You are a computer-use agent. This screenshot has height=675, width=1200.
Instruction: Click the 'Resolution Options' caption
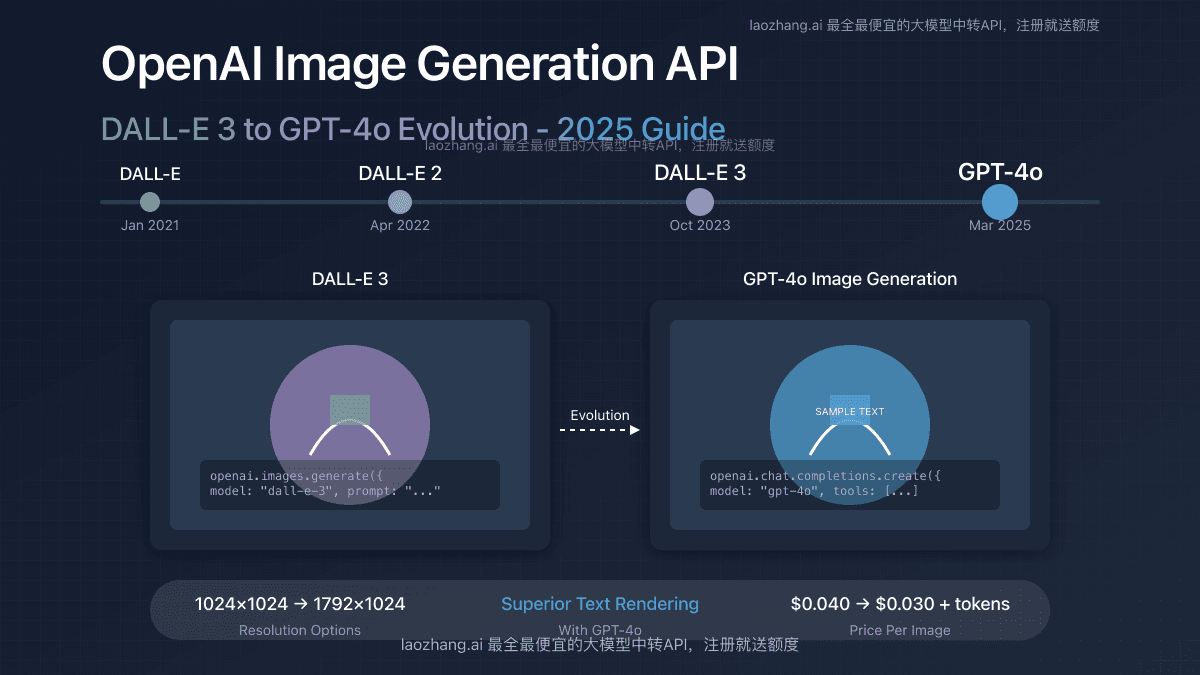click(x=300, y=630)
